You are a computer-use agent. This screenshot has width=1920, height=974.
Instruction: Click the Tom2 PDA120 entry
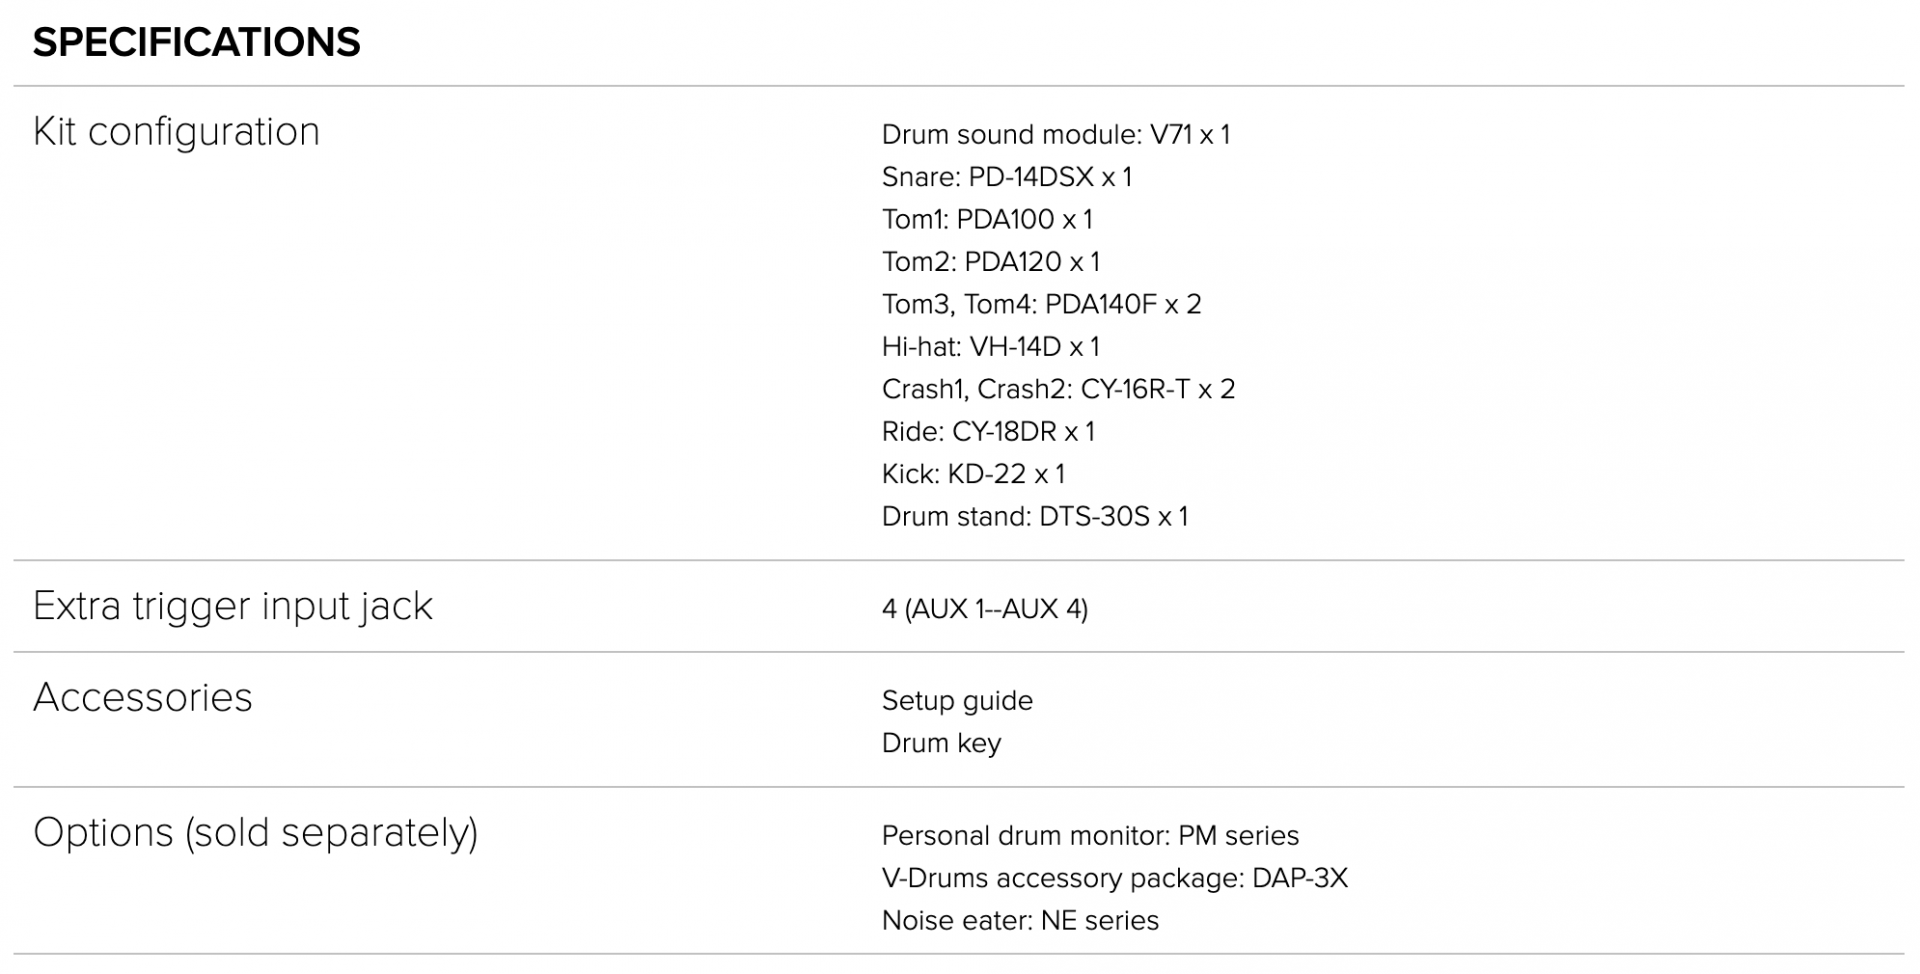point(991,262)
